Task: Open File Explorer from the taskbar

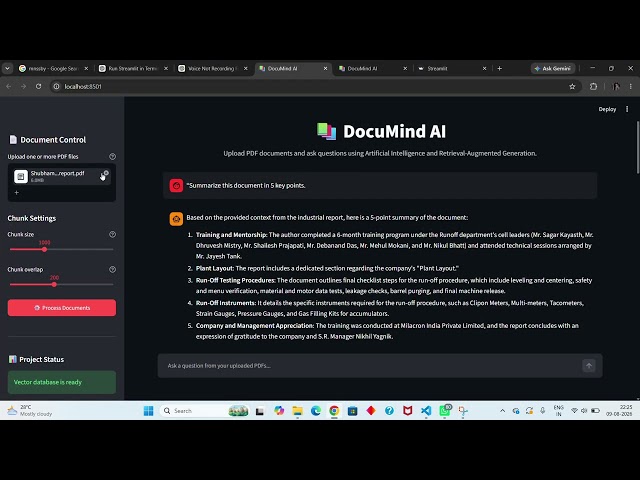Action: pos(298,411)
